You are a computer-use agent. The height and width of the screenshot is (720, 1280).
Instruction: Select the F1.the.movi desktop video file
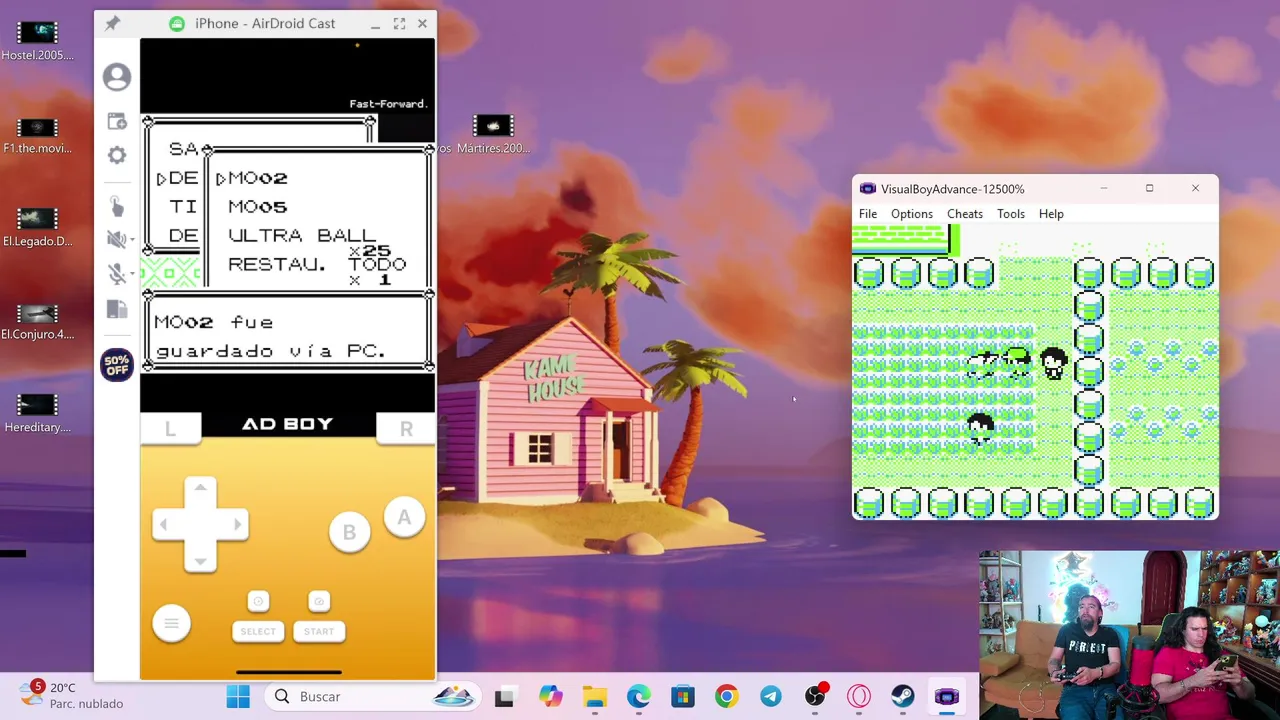click(38, 136)
